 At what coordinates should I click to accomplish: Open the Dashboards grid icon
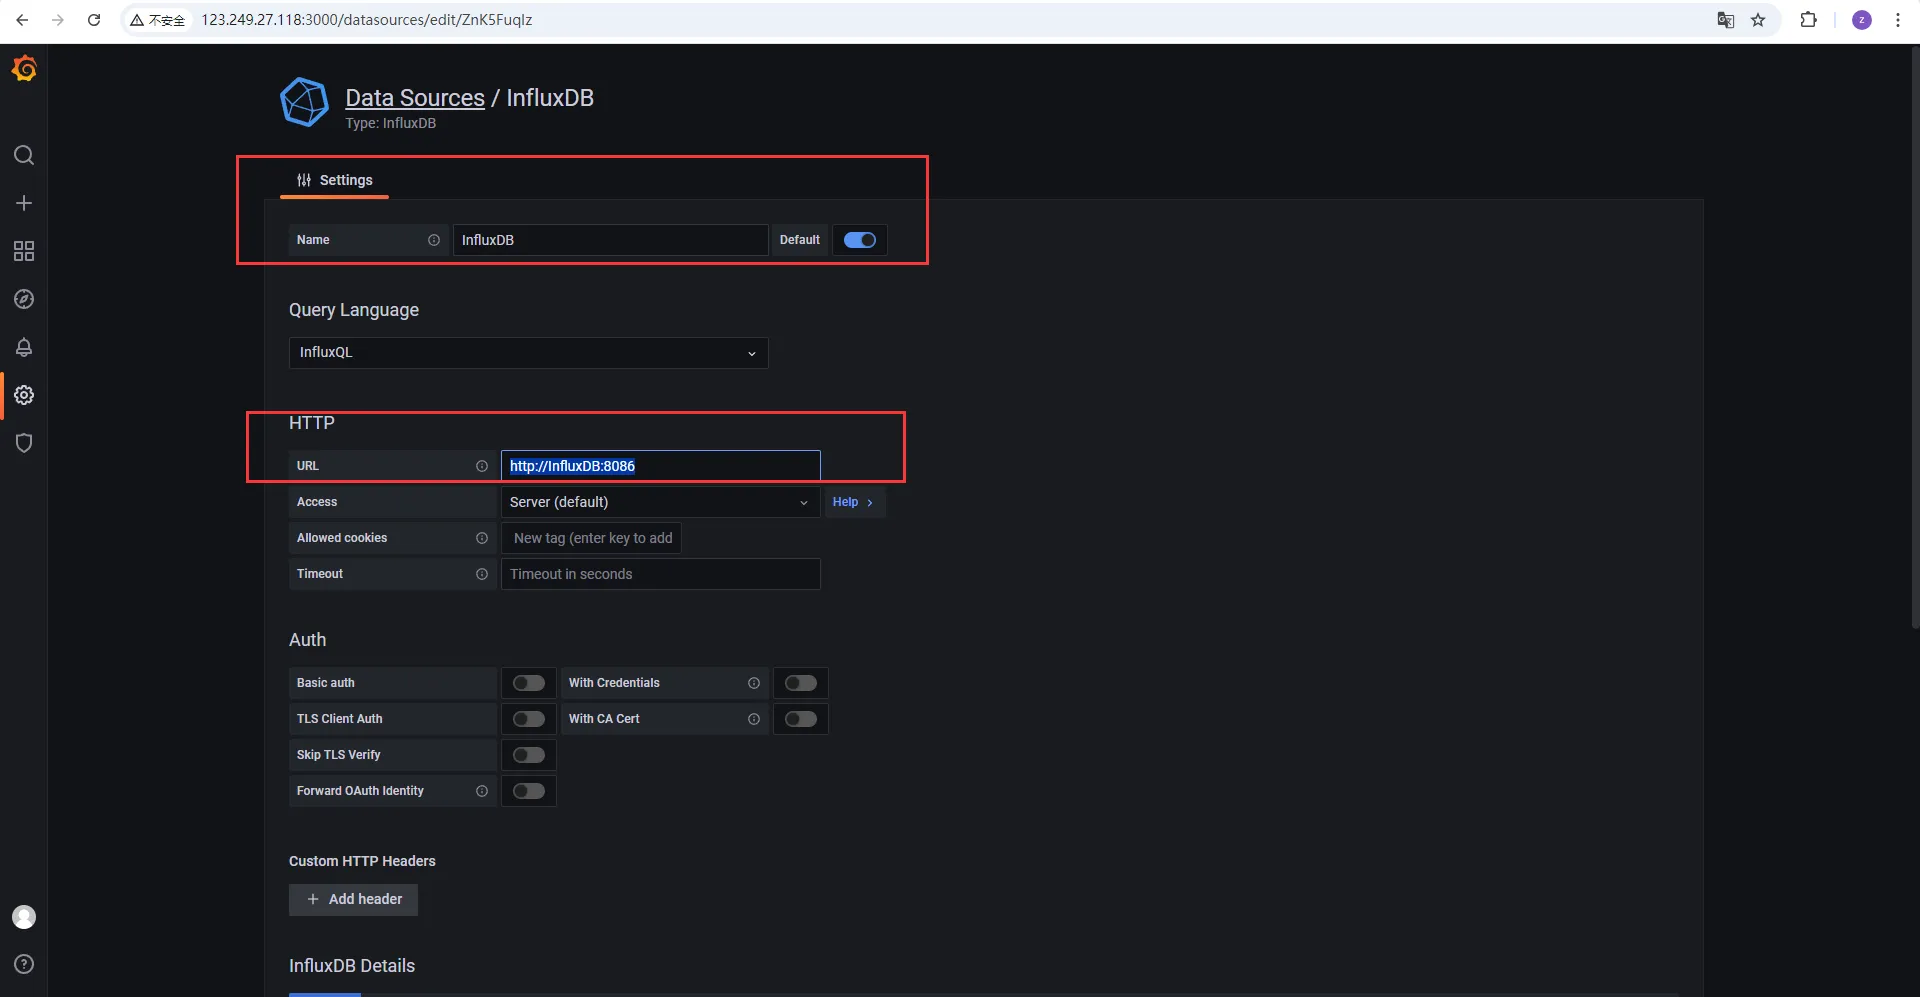pos(24,251)
